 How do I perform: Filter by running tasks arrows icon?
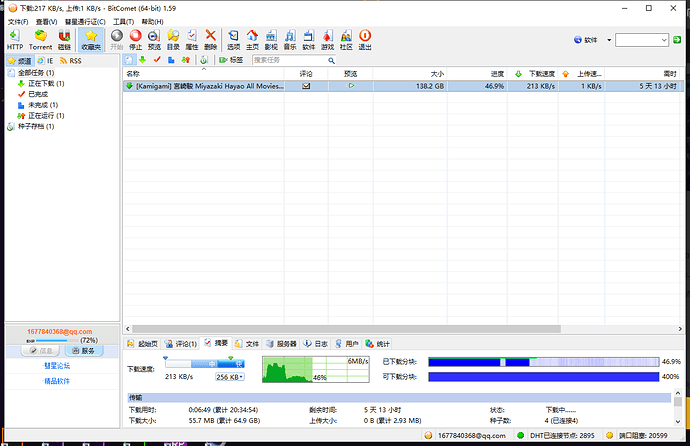tap(186, 60)
